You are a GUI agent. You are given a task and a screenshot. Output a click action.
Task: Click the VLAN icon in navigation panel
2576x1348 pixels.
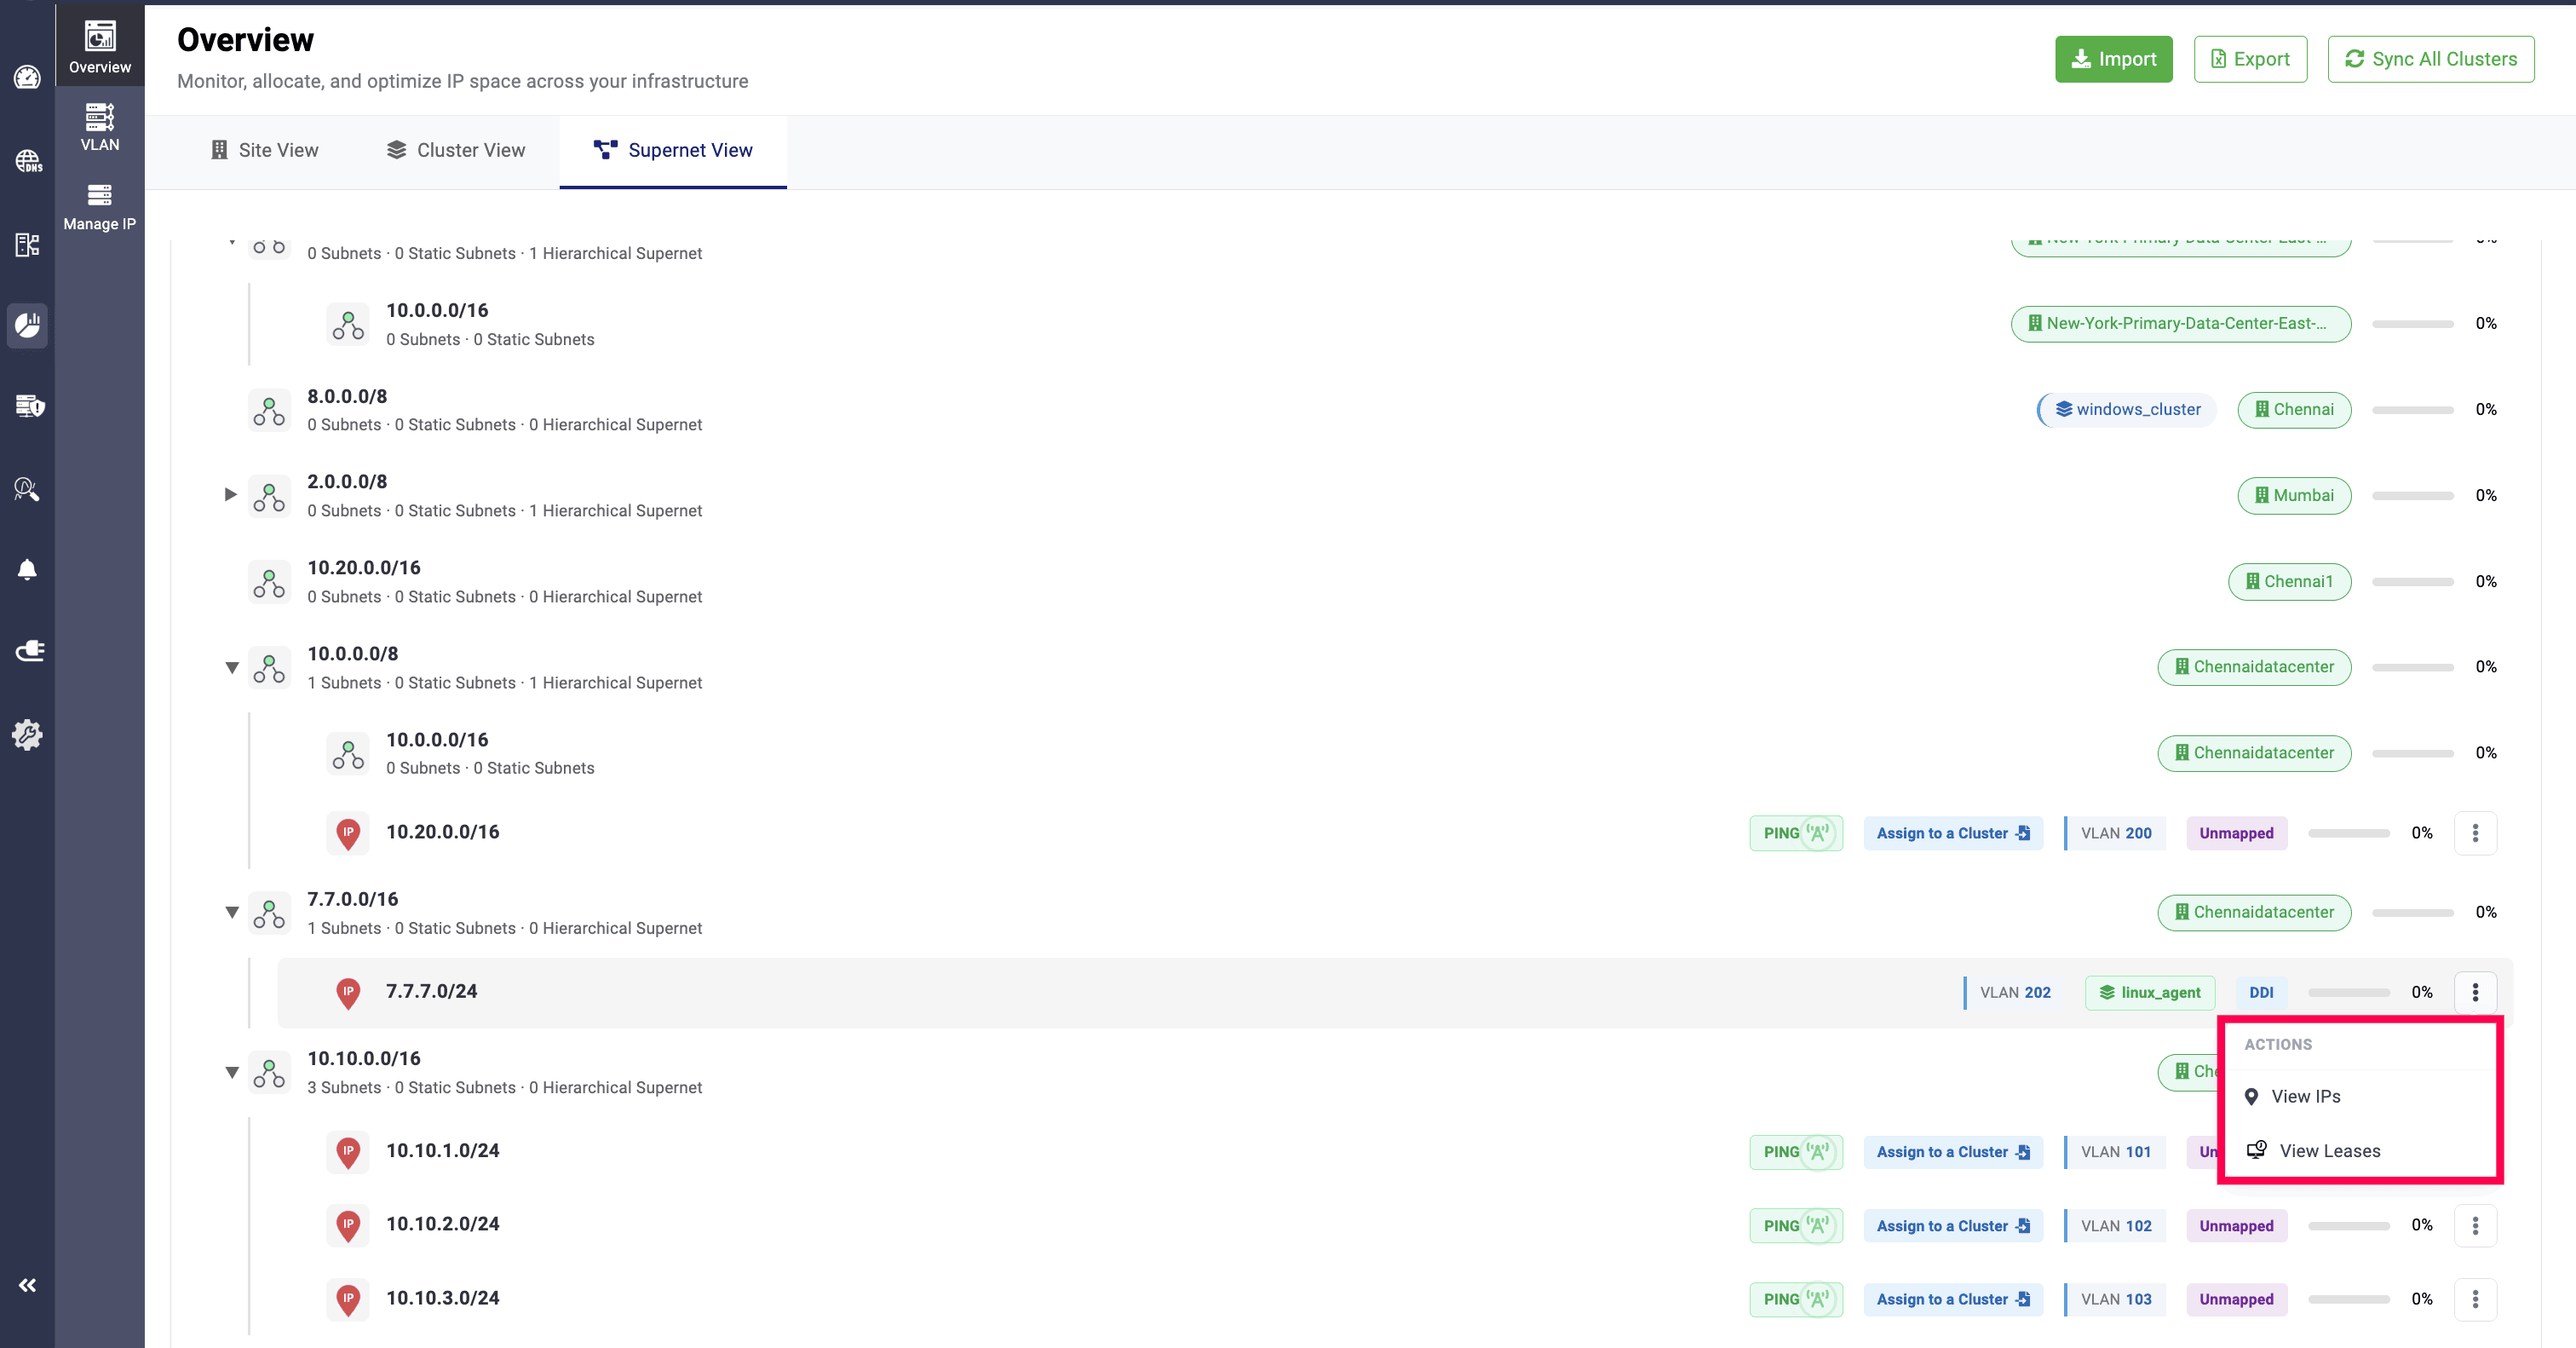click(x=99, y=127)
